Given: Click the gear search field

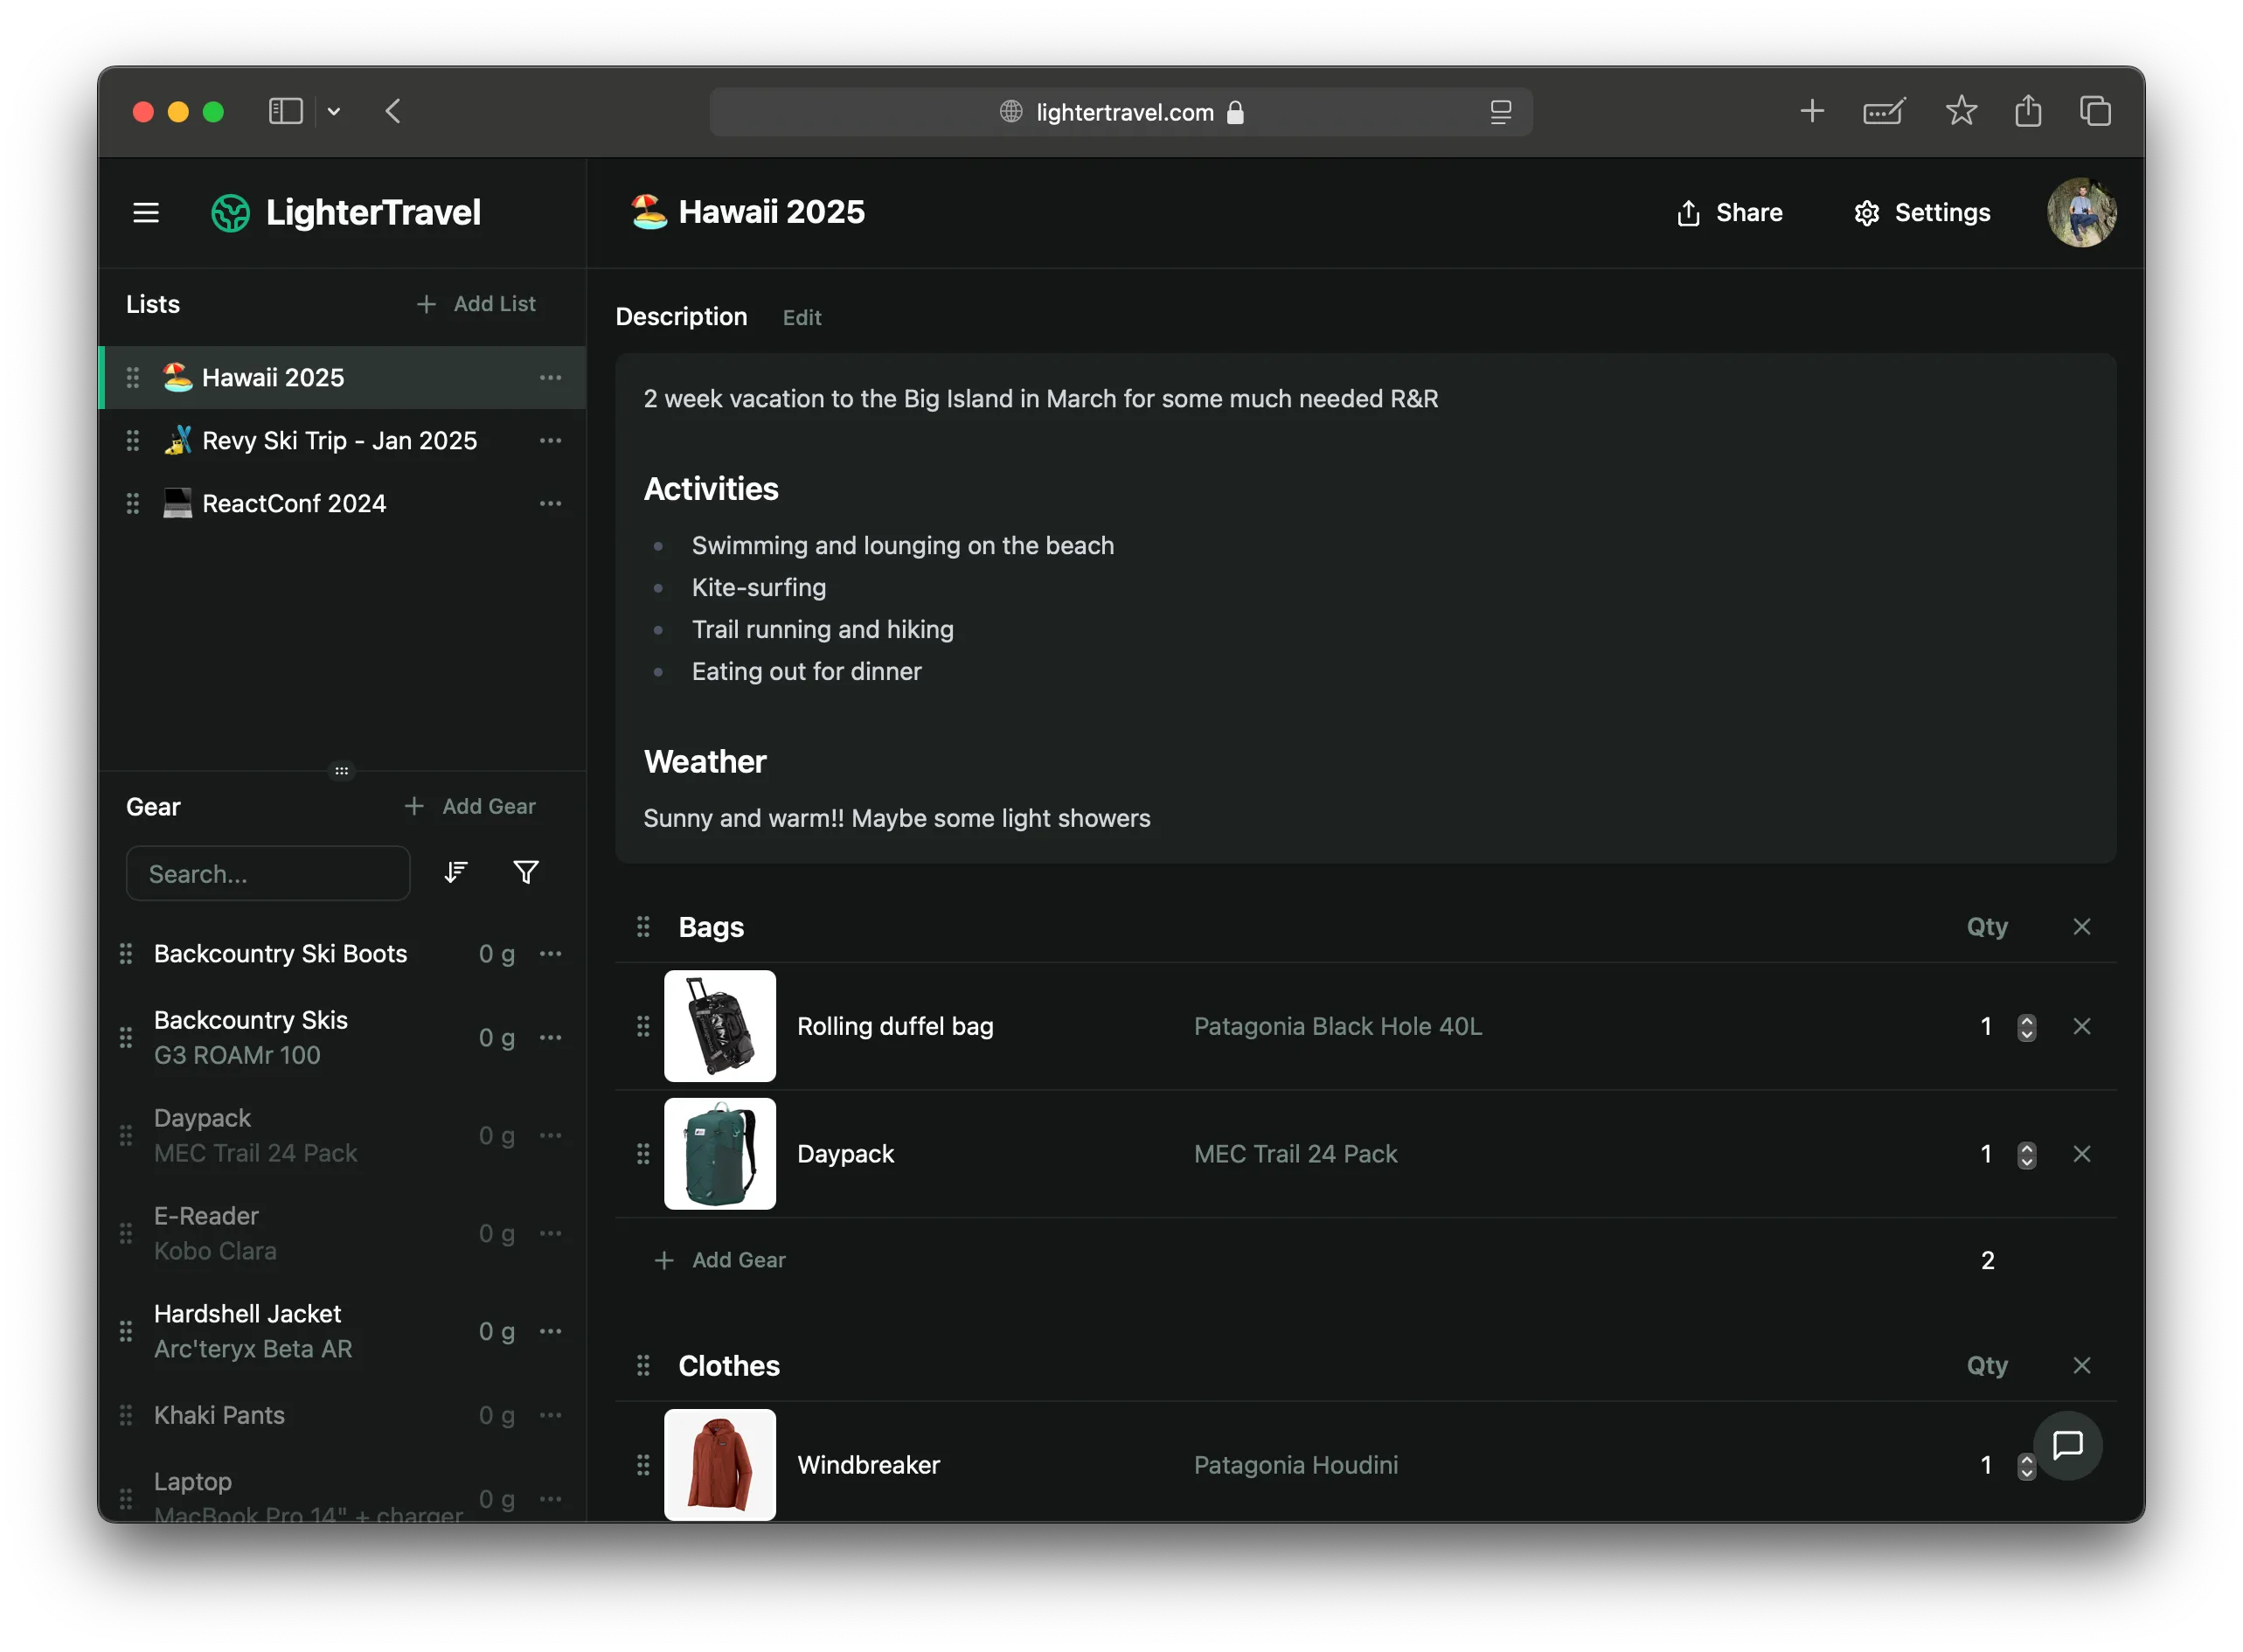Looking at the screenshot, I should pos(267,873).
